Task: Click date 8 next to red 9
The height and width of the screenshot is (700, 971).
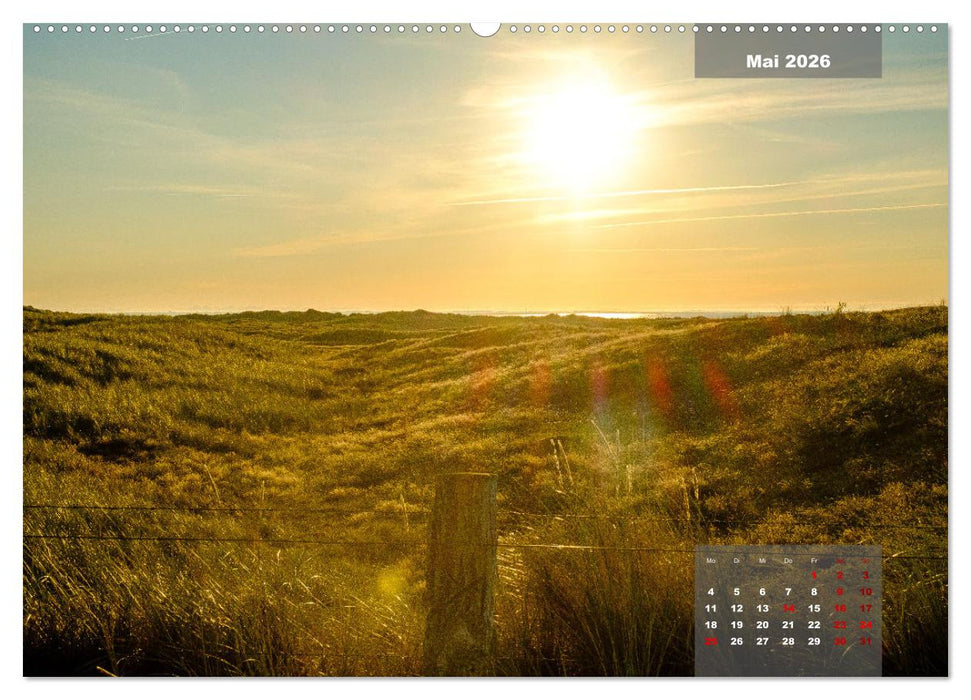Action: (813, 591)
